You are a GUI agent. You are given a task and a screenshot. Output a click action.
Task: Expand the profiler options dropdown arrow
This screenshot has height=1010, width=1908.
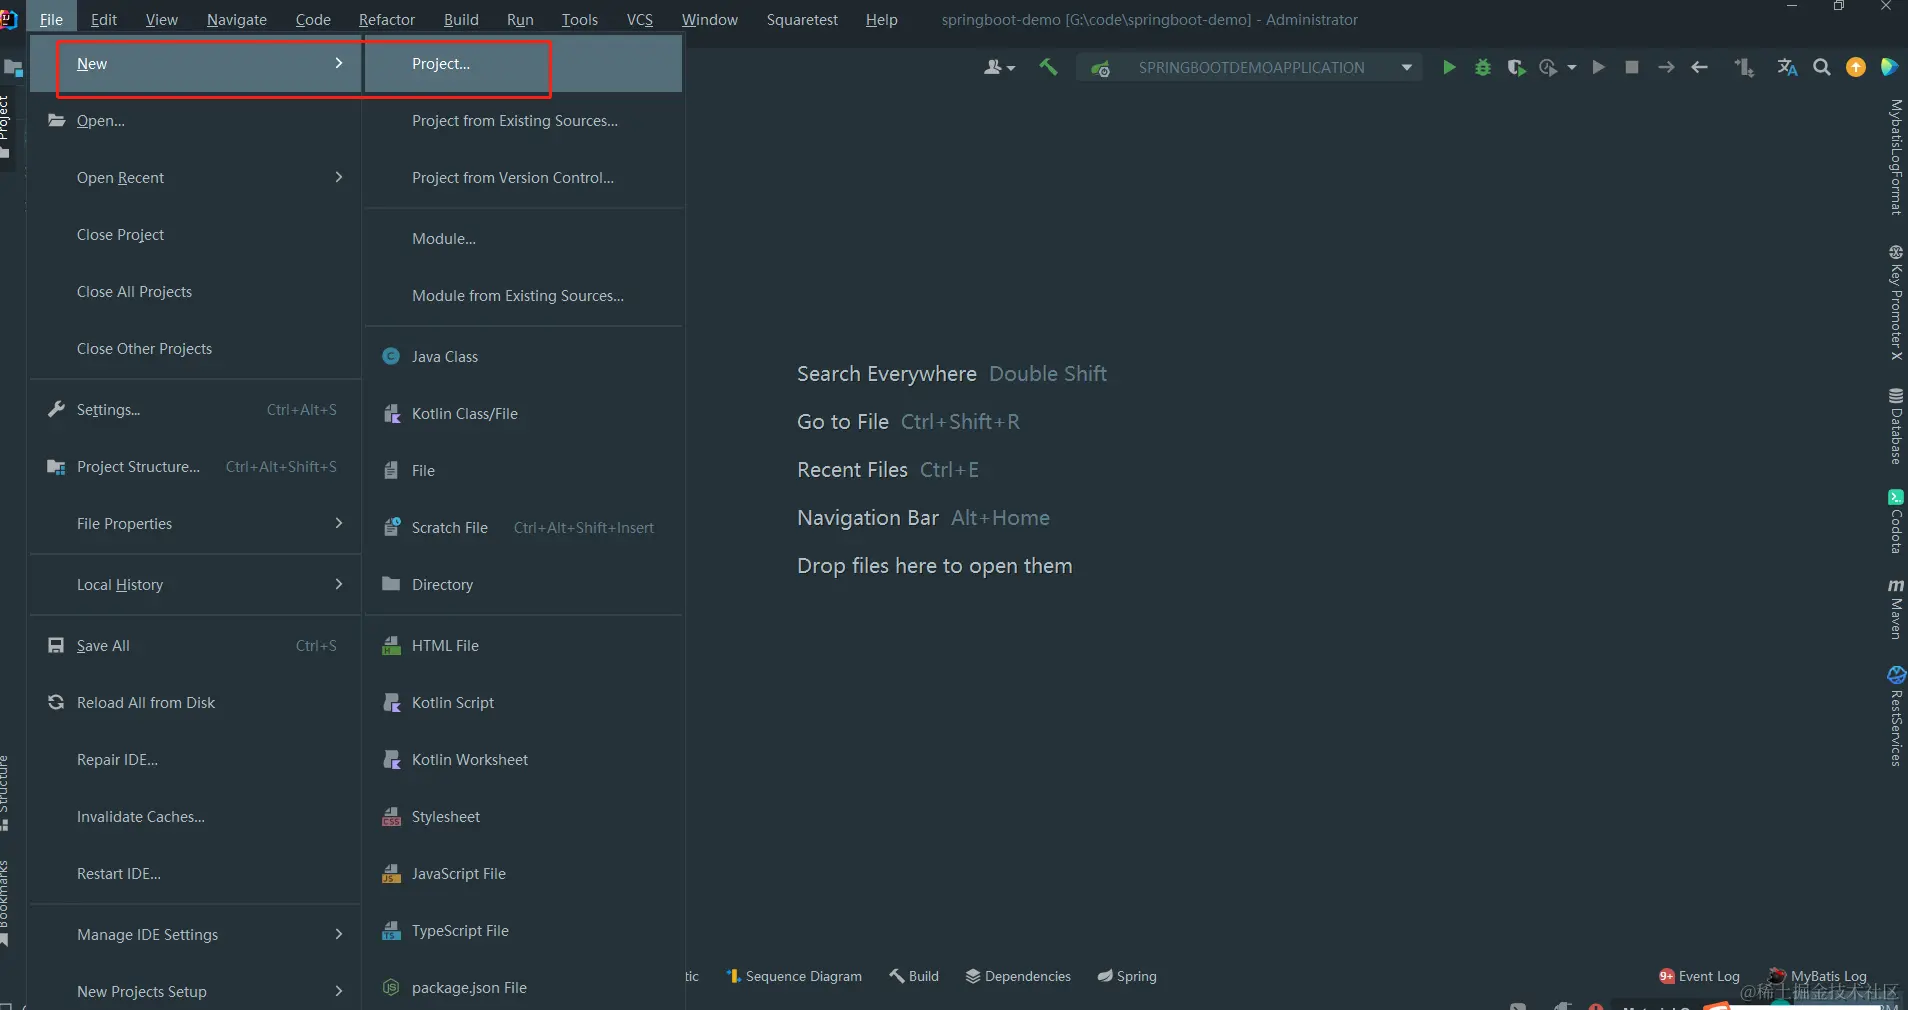[1572, 67]
